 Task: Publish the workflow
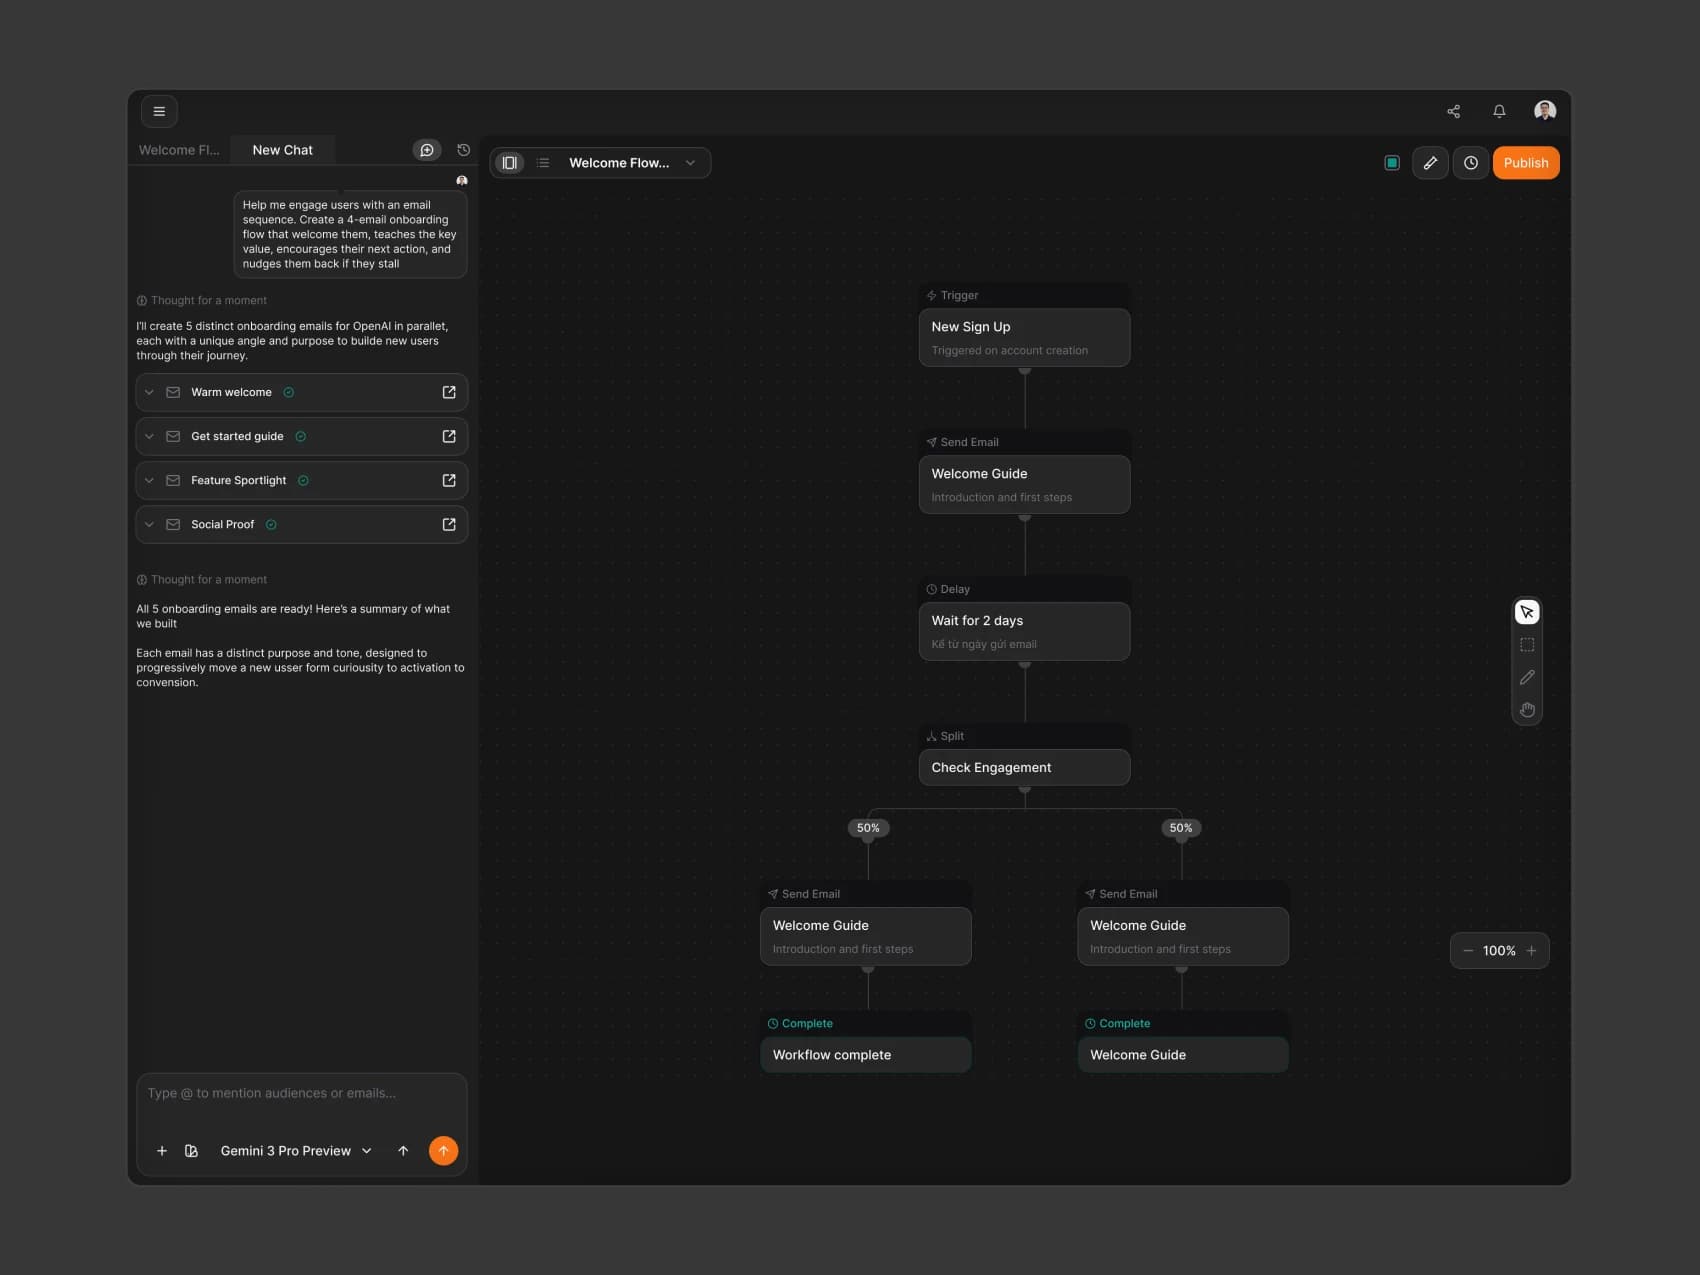pos(1525,163)
